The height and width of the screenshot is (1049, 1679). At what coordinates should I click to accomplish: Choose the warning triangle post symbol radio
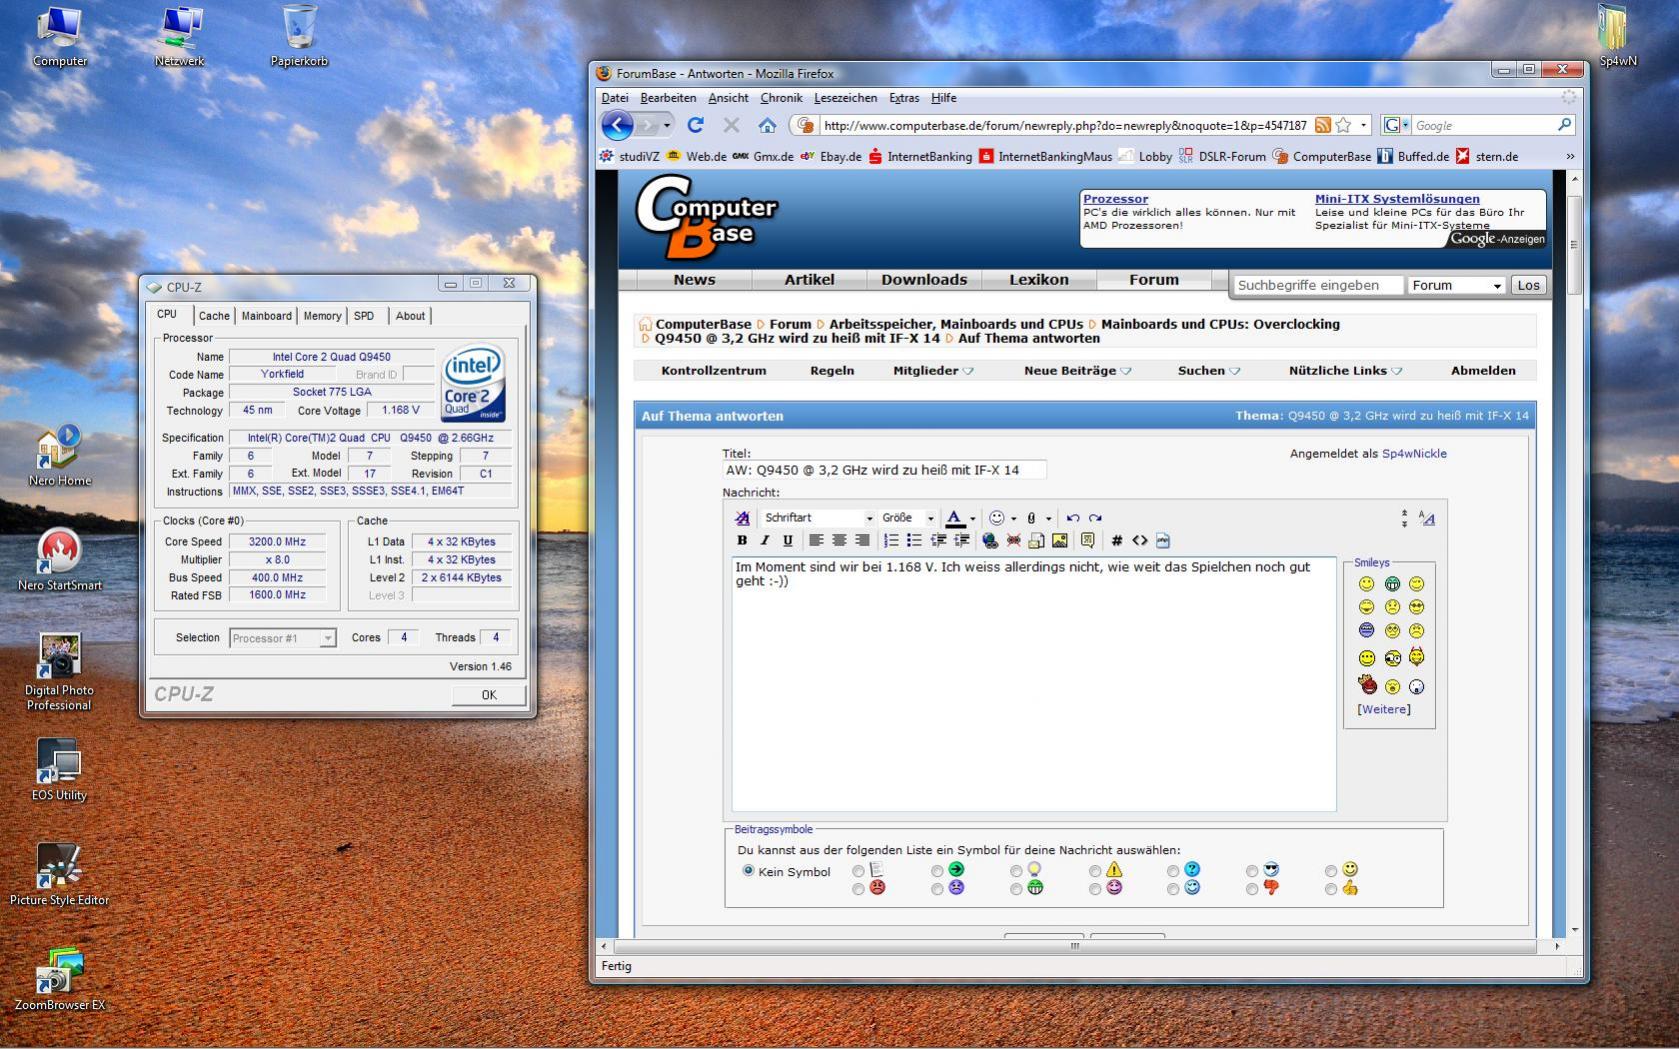(x=1095, y=871)
